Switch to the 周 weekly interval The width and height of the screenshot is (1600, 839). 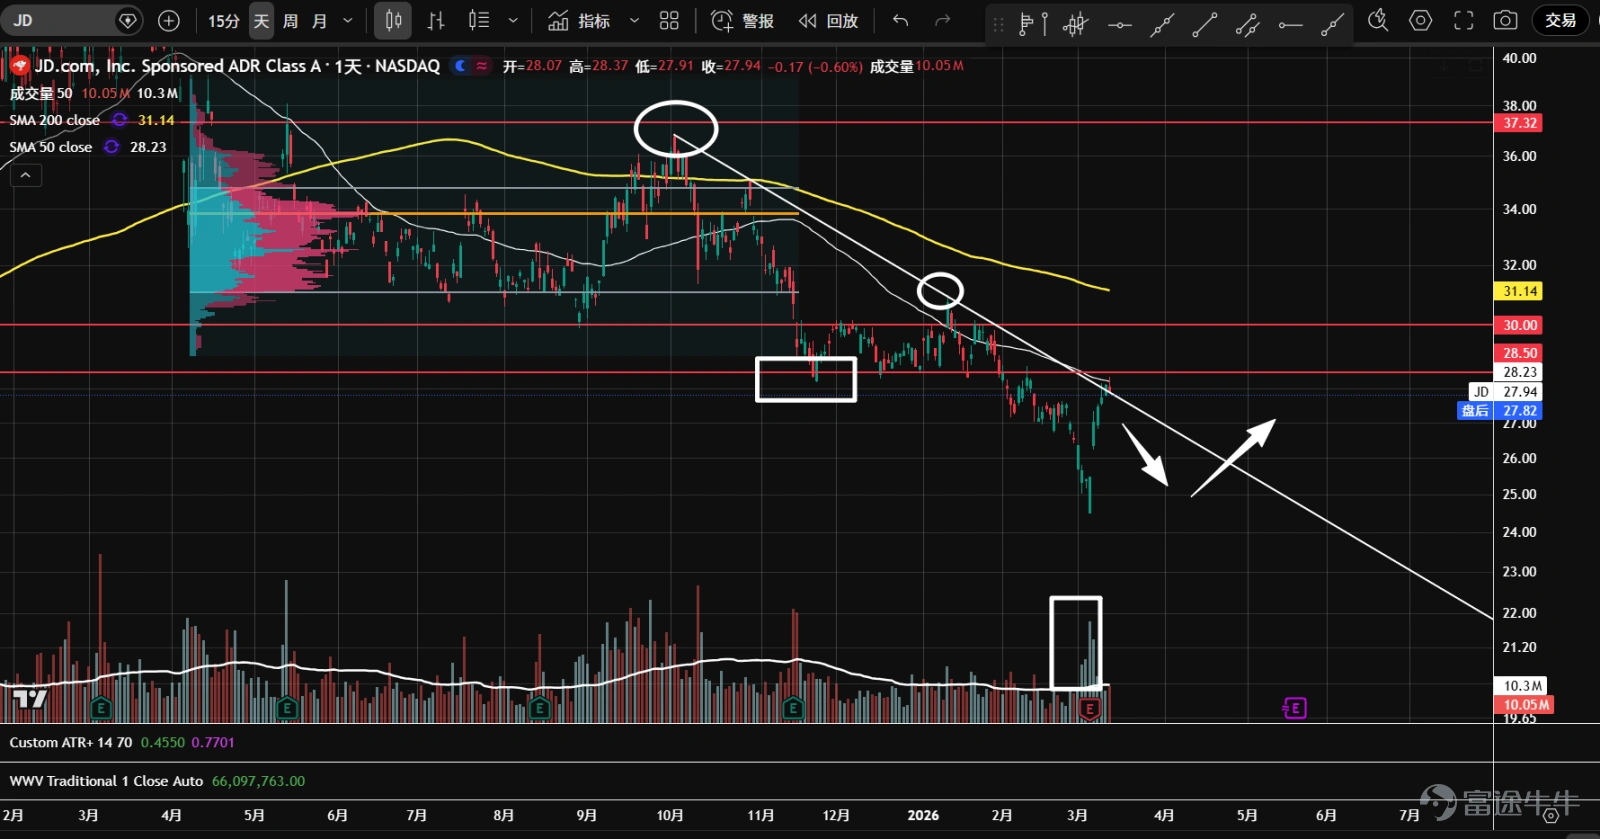coord(290,20)
